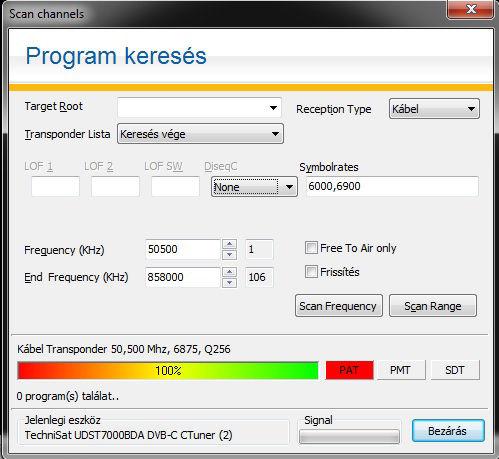Click the red PAT indicator

pyautogui.click(x=349, y=370)
